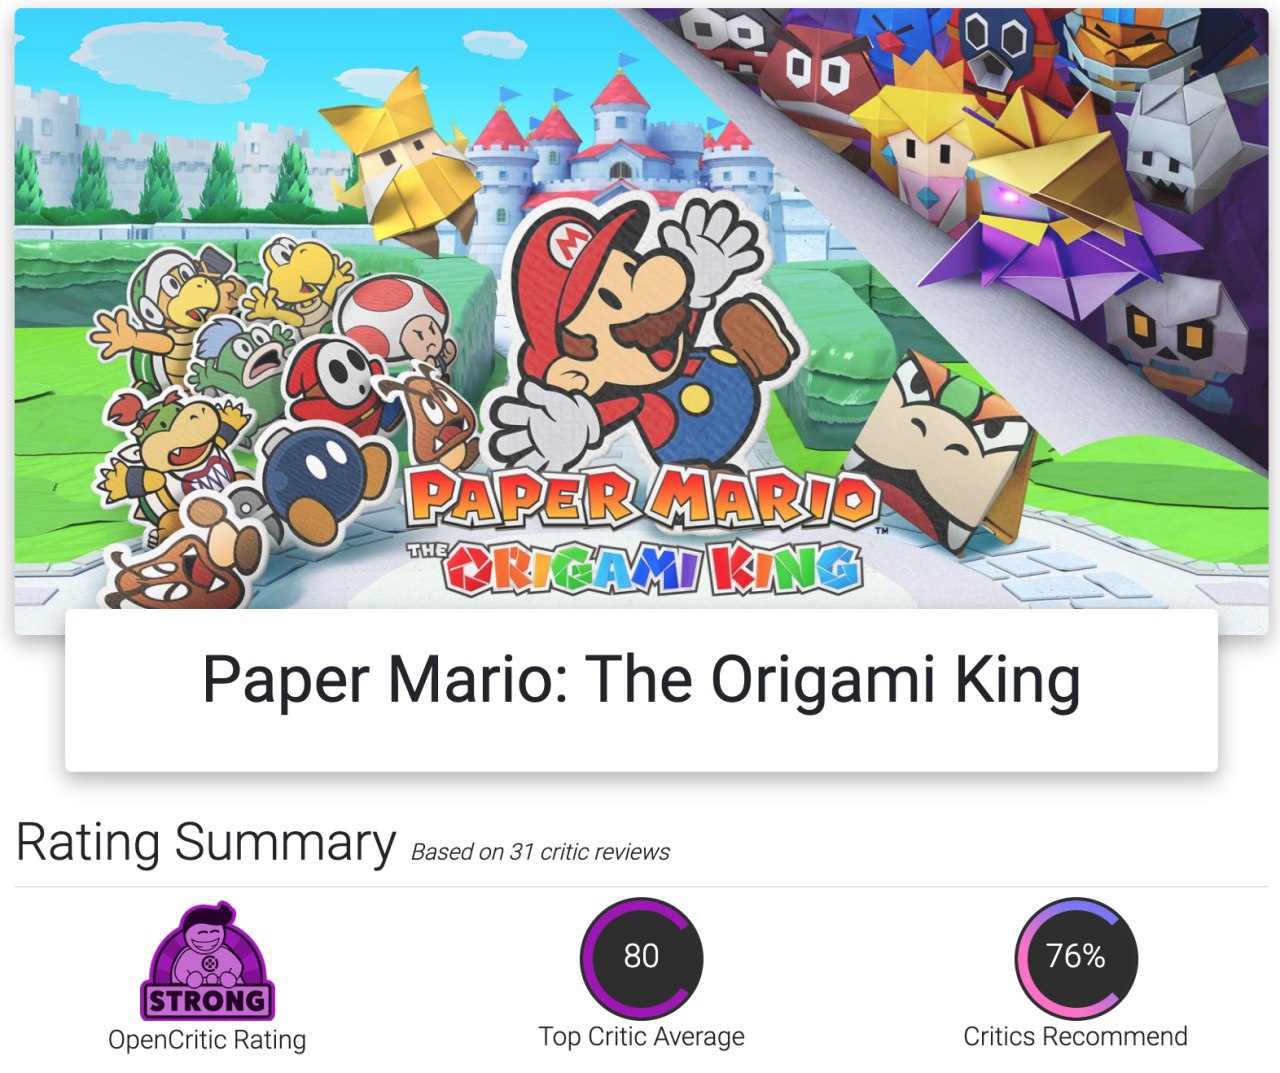The image size is (1280, 1073).
Task: Click "Based on 31 critic reviews" text
Action: [540, 852]
